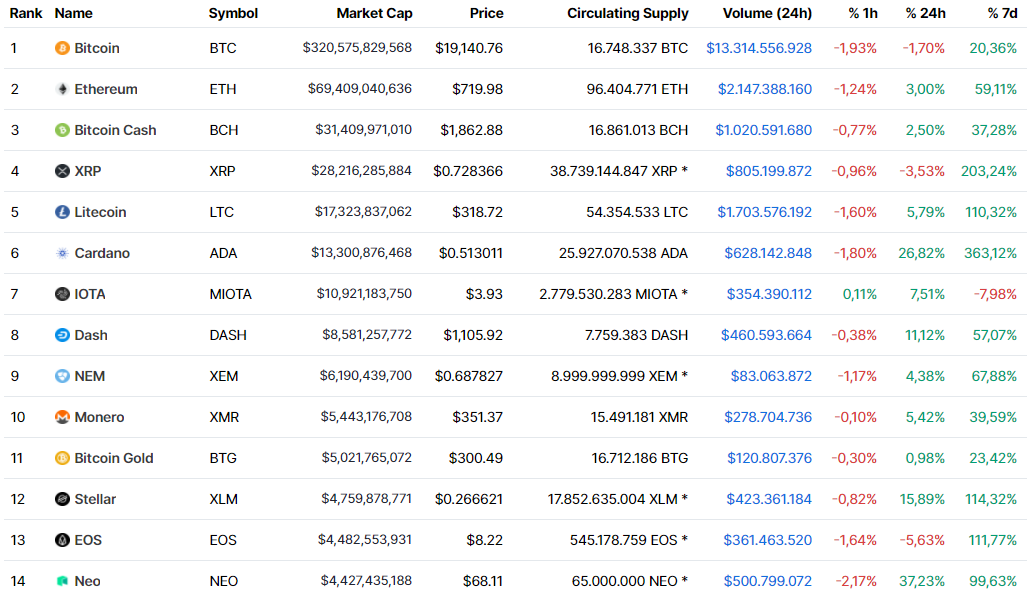Open Ethereum volume link $2.147.388.160
The width and height of the screenshot is (1027, 596).
point(765,89)
